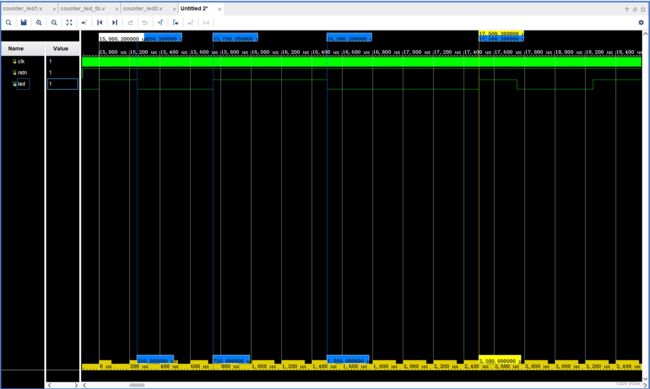Zoom in on the waveform
The image size is (650, 389).
pos(39,22)
